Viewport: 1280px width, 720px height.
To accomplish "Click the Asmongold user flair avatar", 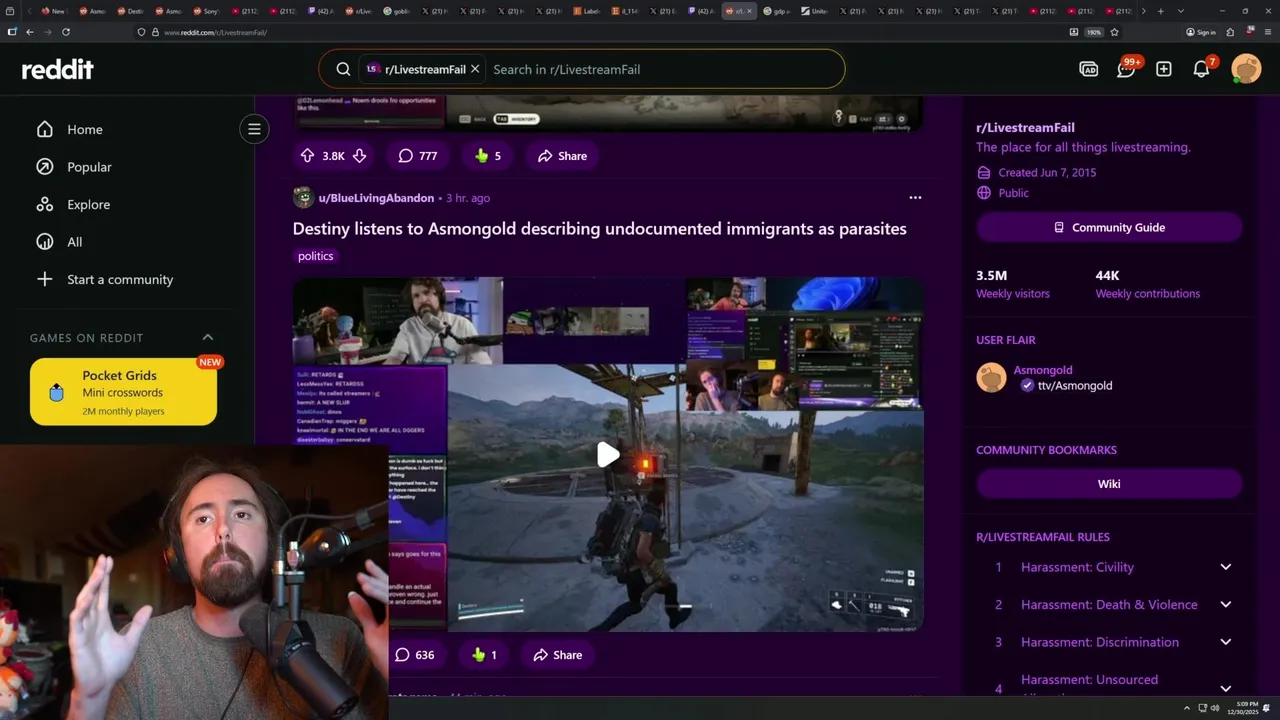I will (x=991, y=377).
